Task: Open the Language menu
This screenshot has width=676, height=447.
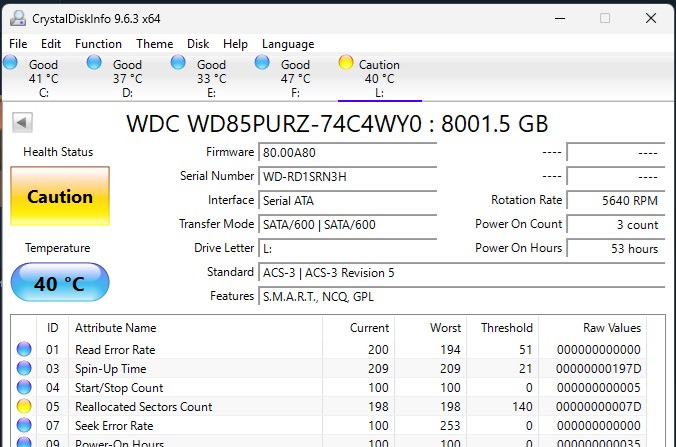Action: pyautogui.click(x=288, y=44)
